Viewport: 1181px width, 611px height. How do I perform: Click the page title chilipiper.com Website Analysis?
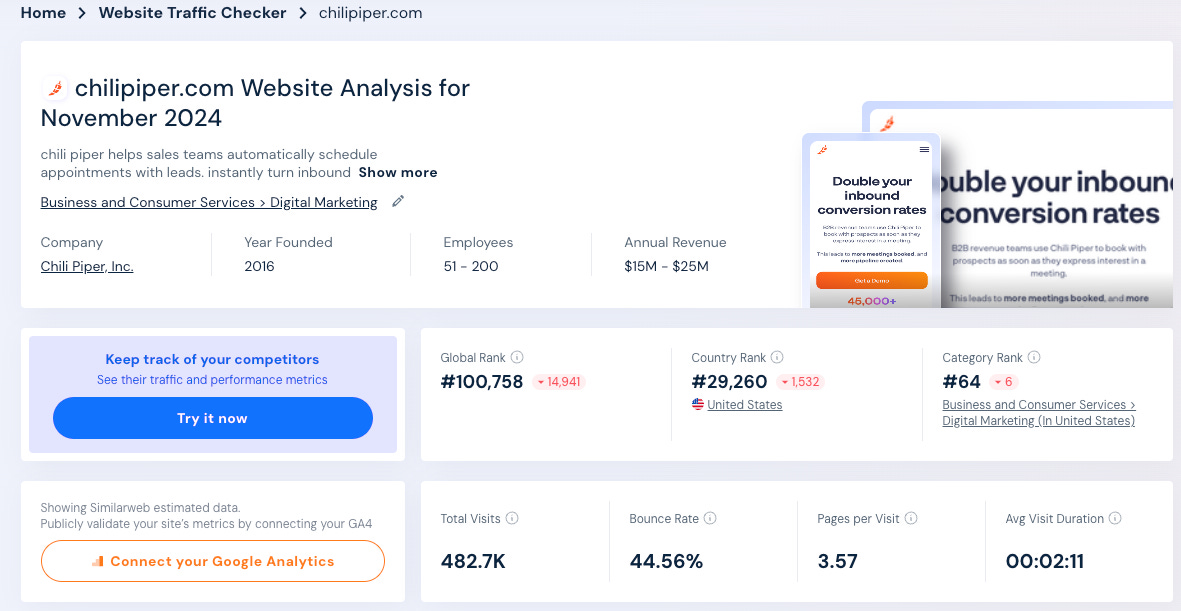point(255,102)
